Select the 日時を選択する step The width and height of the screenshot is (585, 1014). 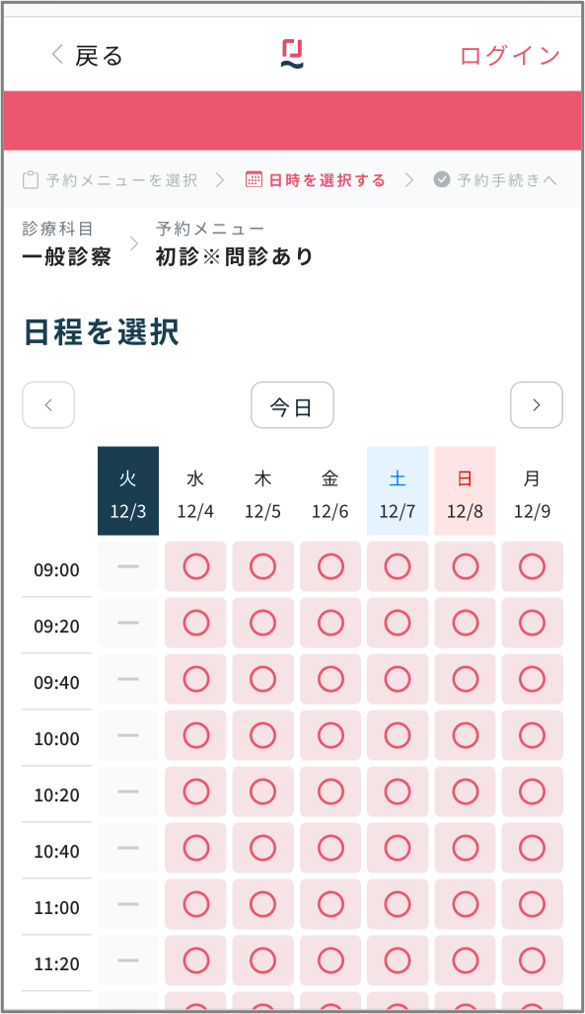315,180
